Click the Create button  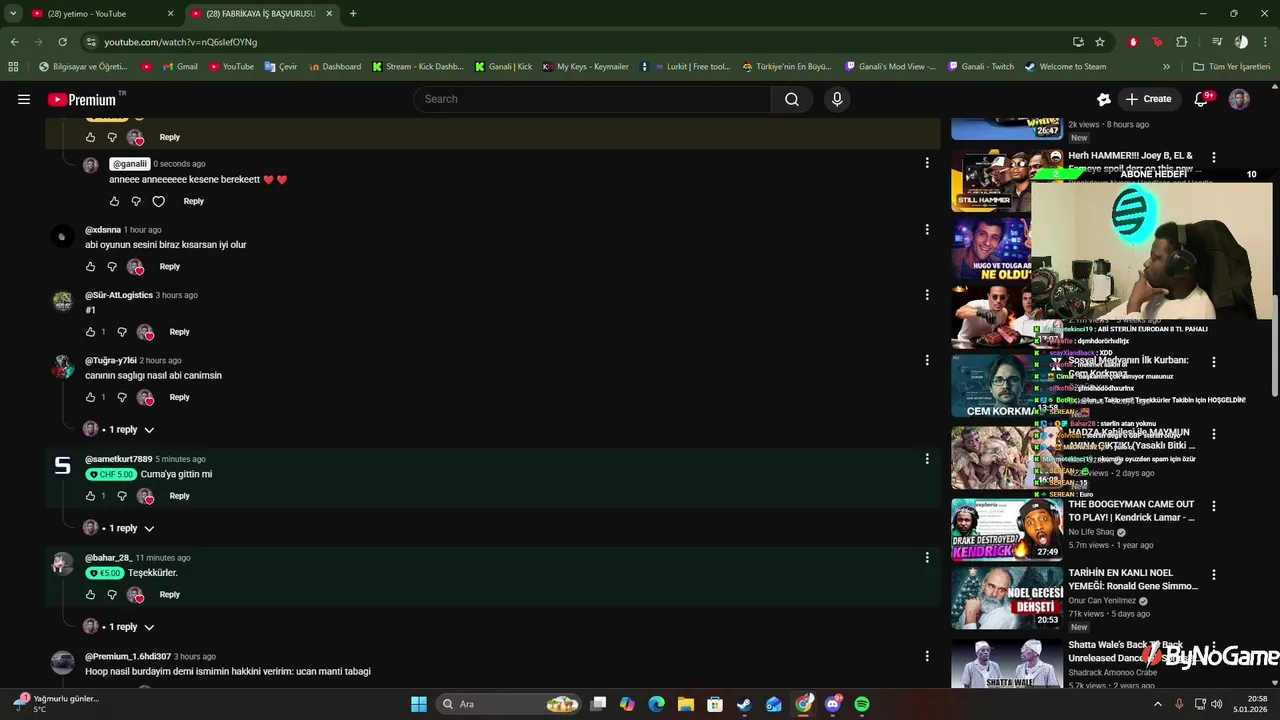(1148, 99)
